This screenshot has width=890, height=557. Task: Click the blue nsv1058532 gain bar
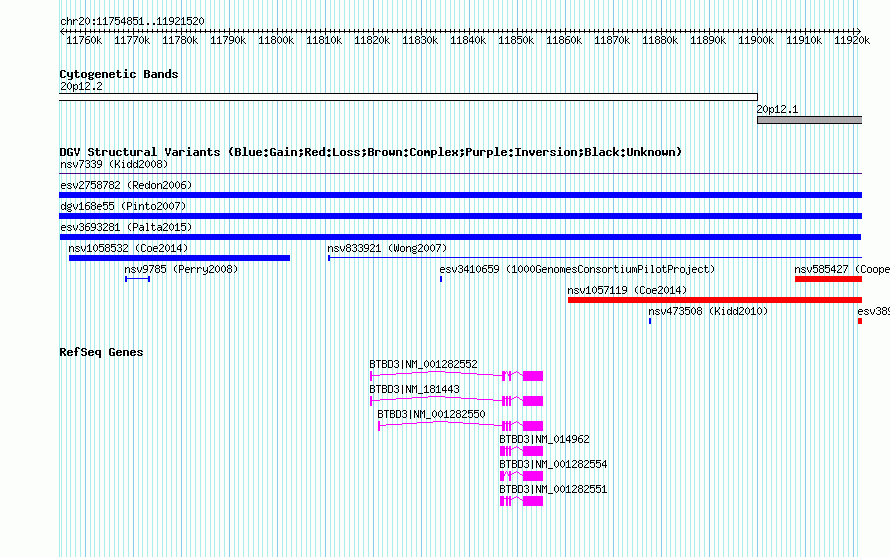tap(179, 258)
